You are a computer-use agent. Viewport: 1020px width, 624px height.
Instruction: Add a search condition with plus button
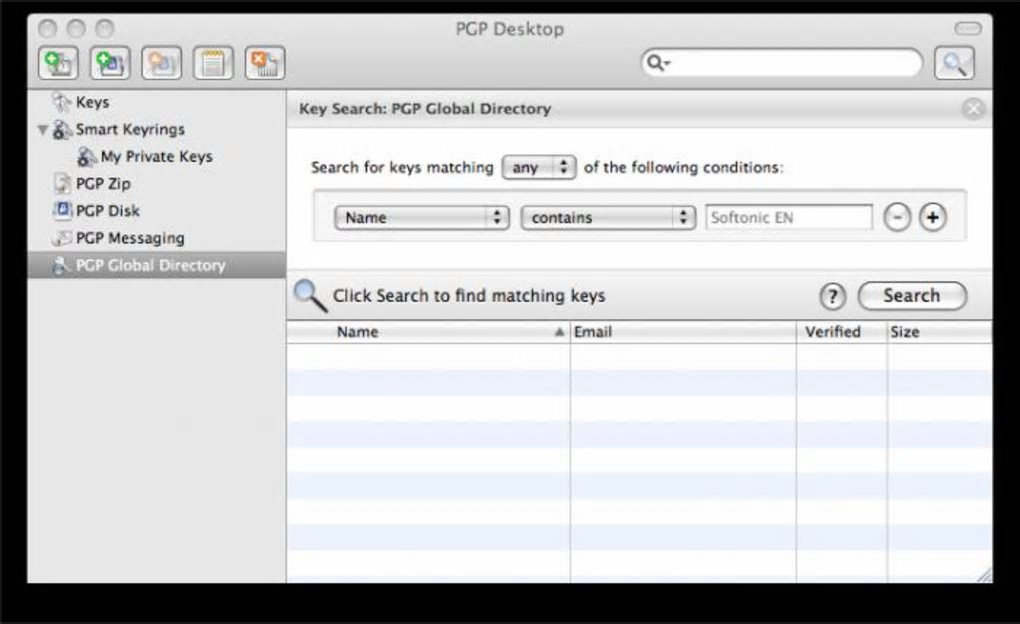[932, 217]
